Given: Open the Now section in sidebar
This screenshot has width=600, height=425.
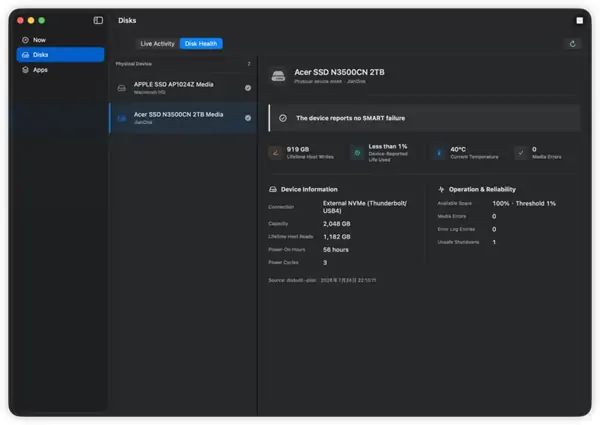Looking at the screenshot, I should [x=60, y=40].
